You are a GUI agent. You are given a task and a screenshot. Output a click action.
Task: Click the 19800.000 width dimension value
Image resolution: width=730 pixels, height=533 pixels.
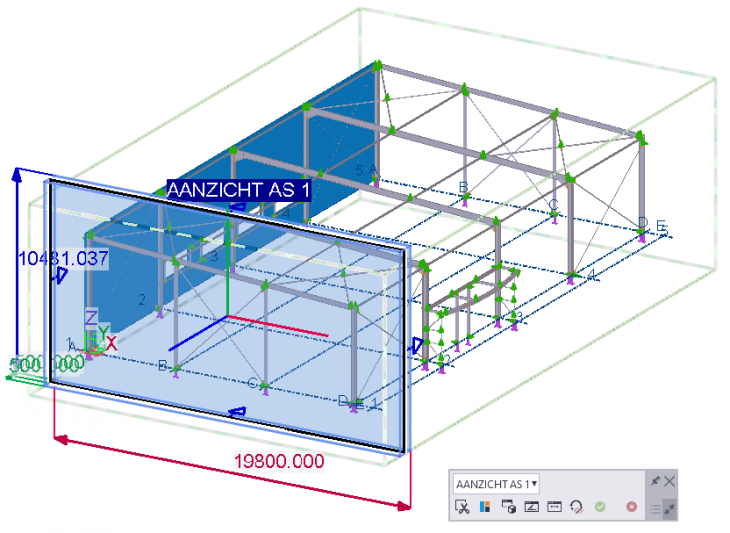(279, 461)
